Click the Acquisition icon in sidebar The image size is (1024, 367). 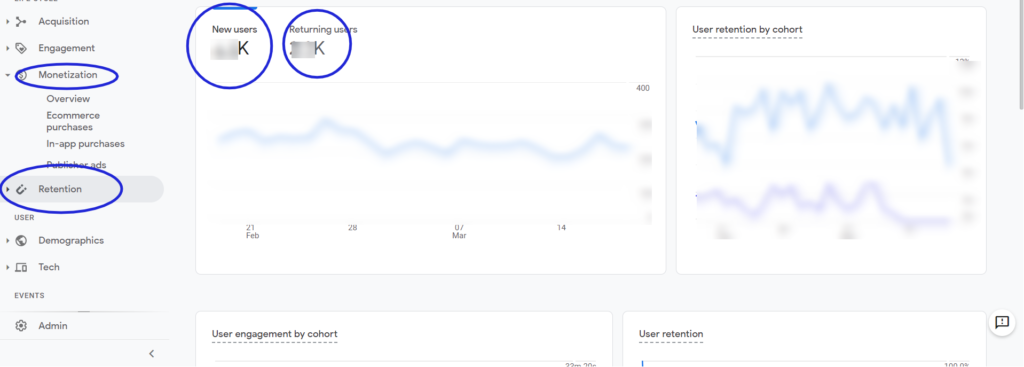(x=21, y=22)
